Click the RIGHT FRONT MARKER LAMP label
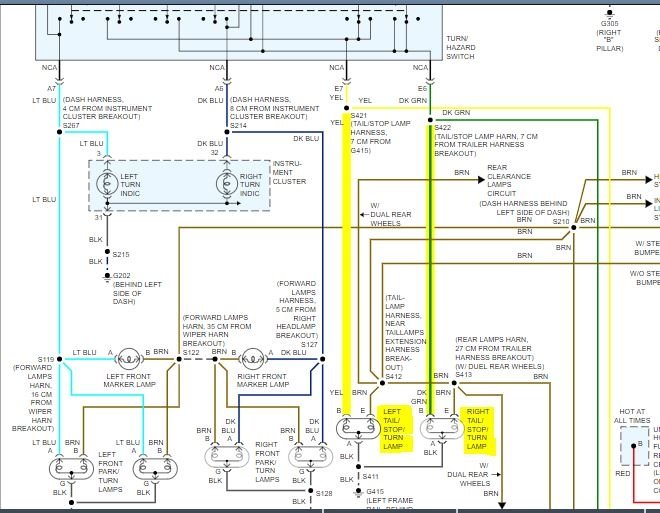Image resolution: width=660 pixels, height=513 pixels. pyautogui.click(x=263, y=380)
